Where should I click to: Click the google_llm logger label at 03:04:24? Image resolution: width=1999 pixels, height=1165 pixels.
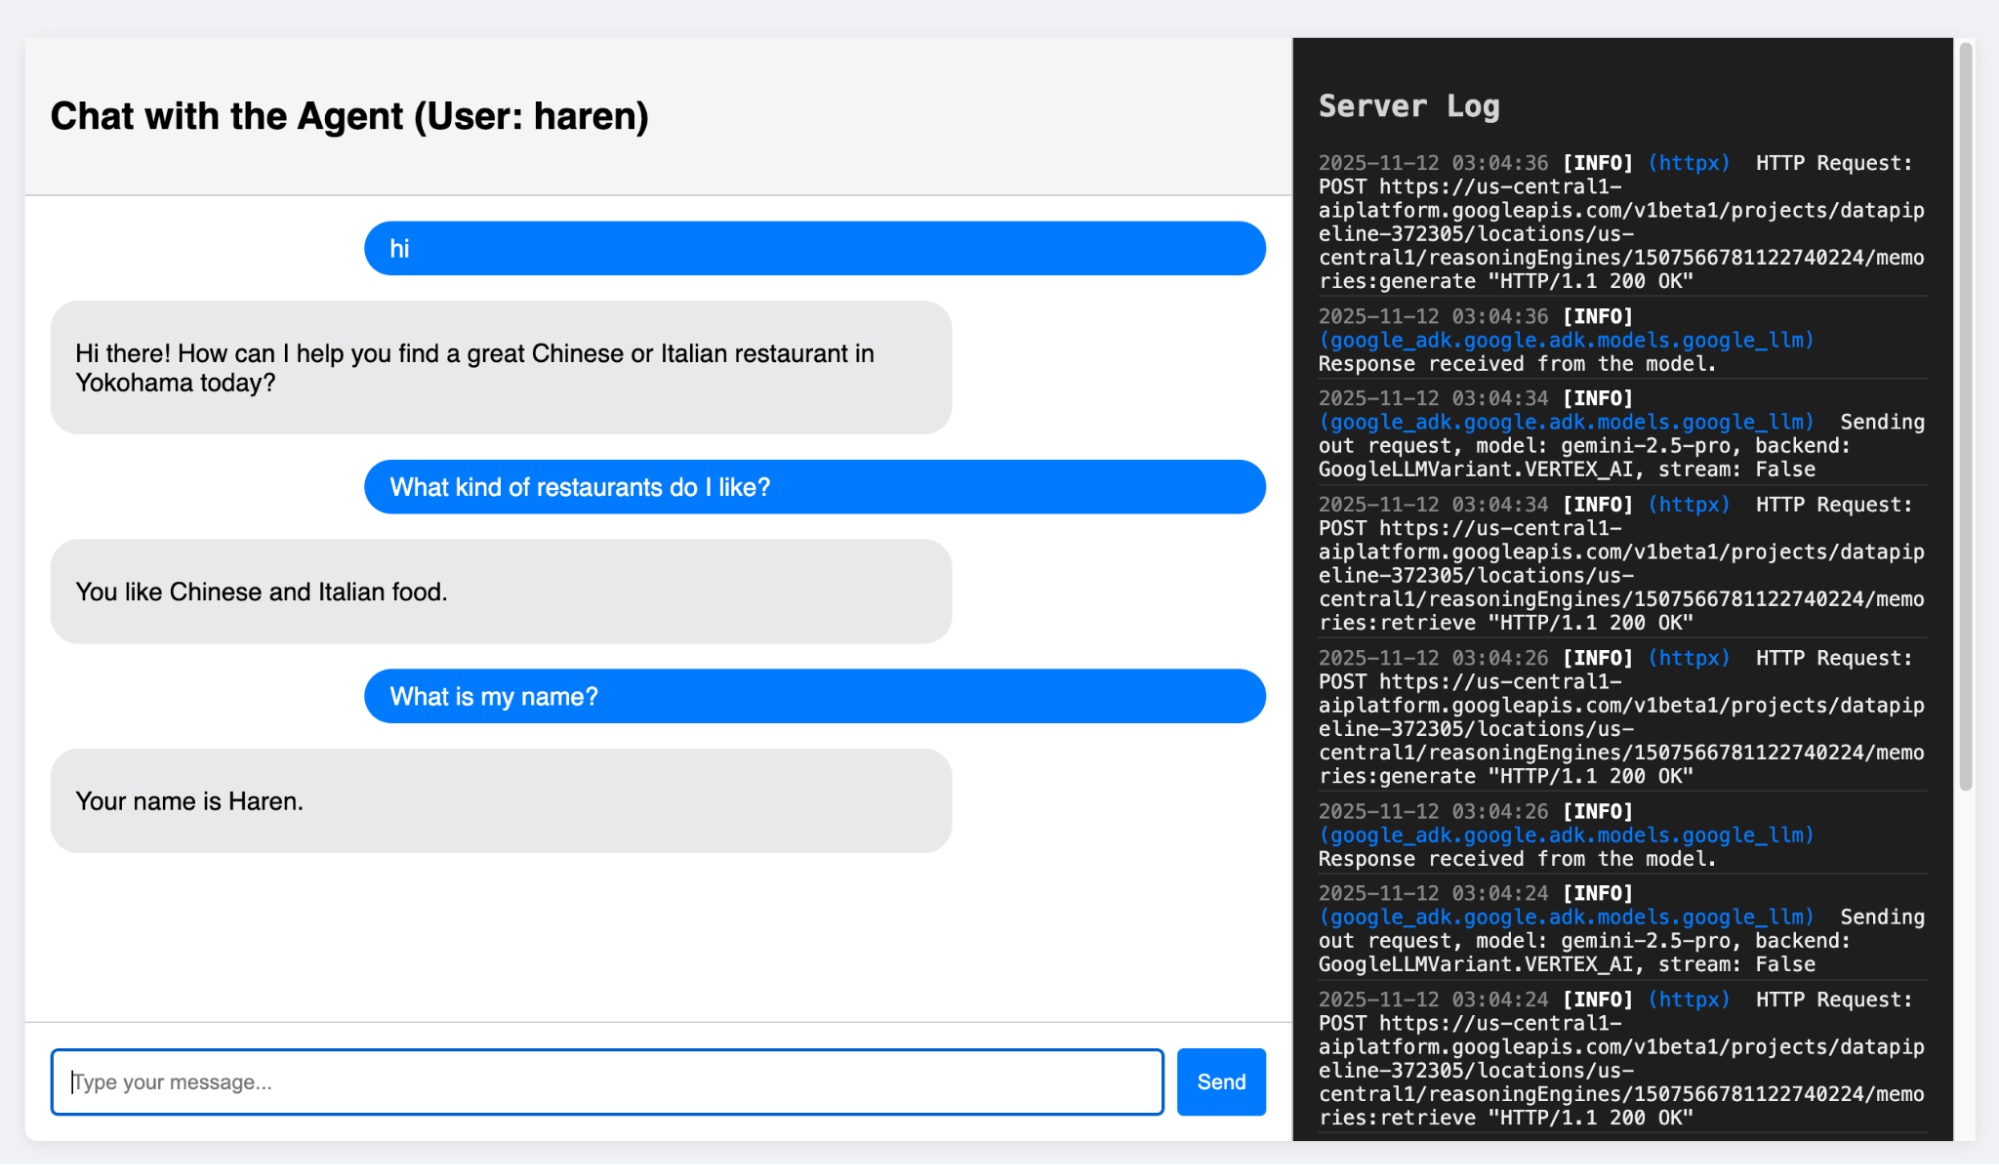point(1565,917)
